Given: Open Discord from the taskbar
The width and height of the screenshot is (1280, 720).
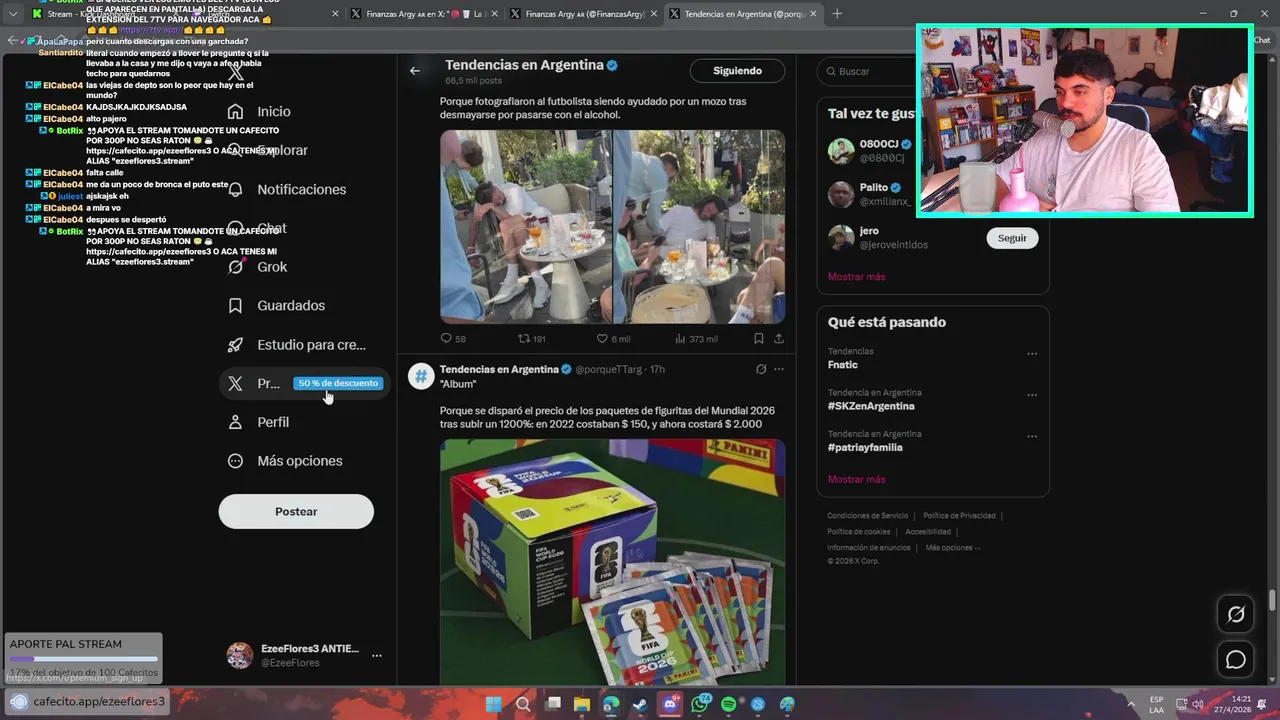Looking at the screenshot, I should click(670, 704).
